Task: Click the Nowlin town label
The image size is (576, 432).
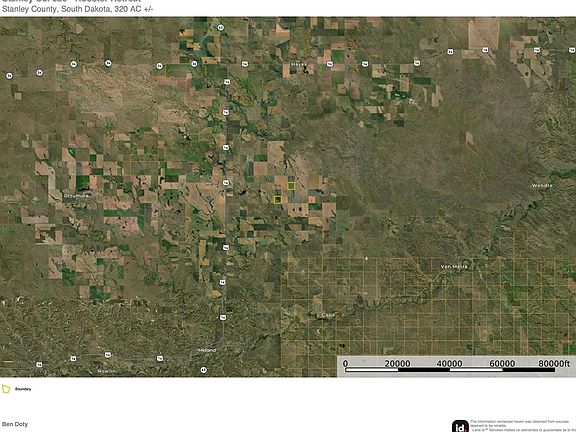Action: click(106, 371)
